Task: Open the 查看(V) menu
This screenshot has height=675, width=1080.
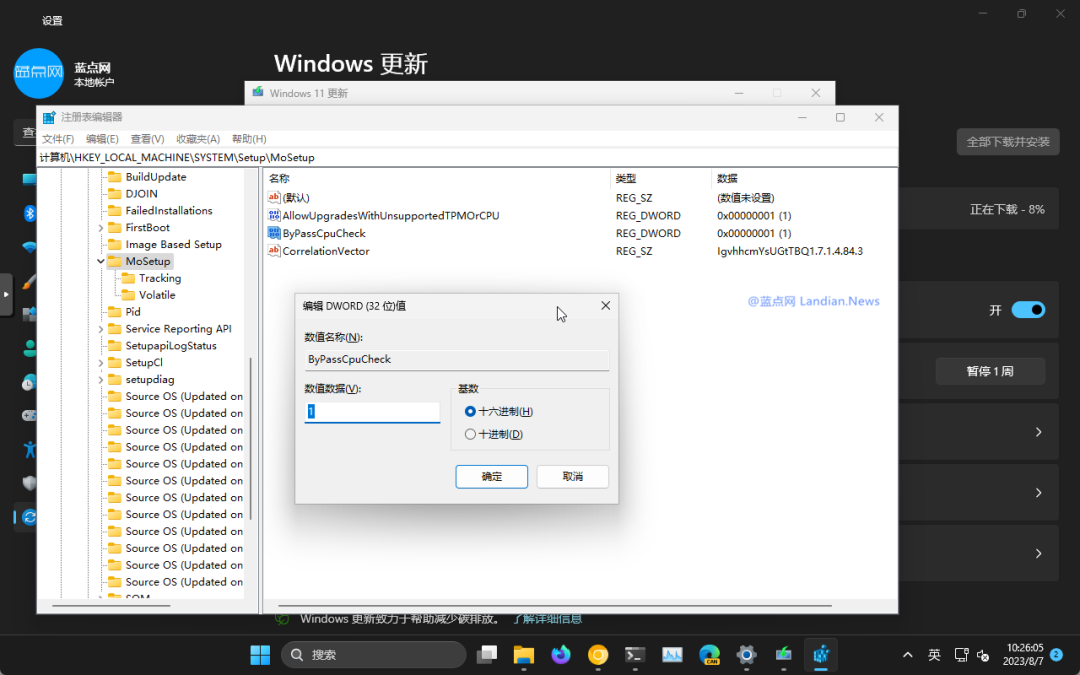Action: pyautogui.click(x=147, y=139)
